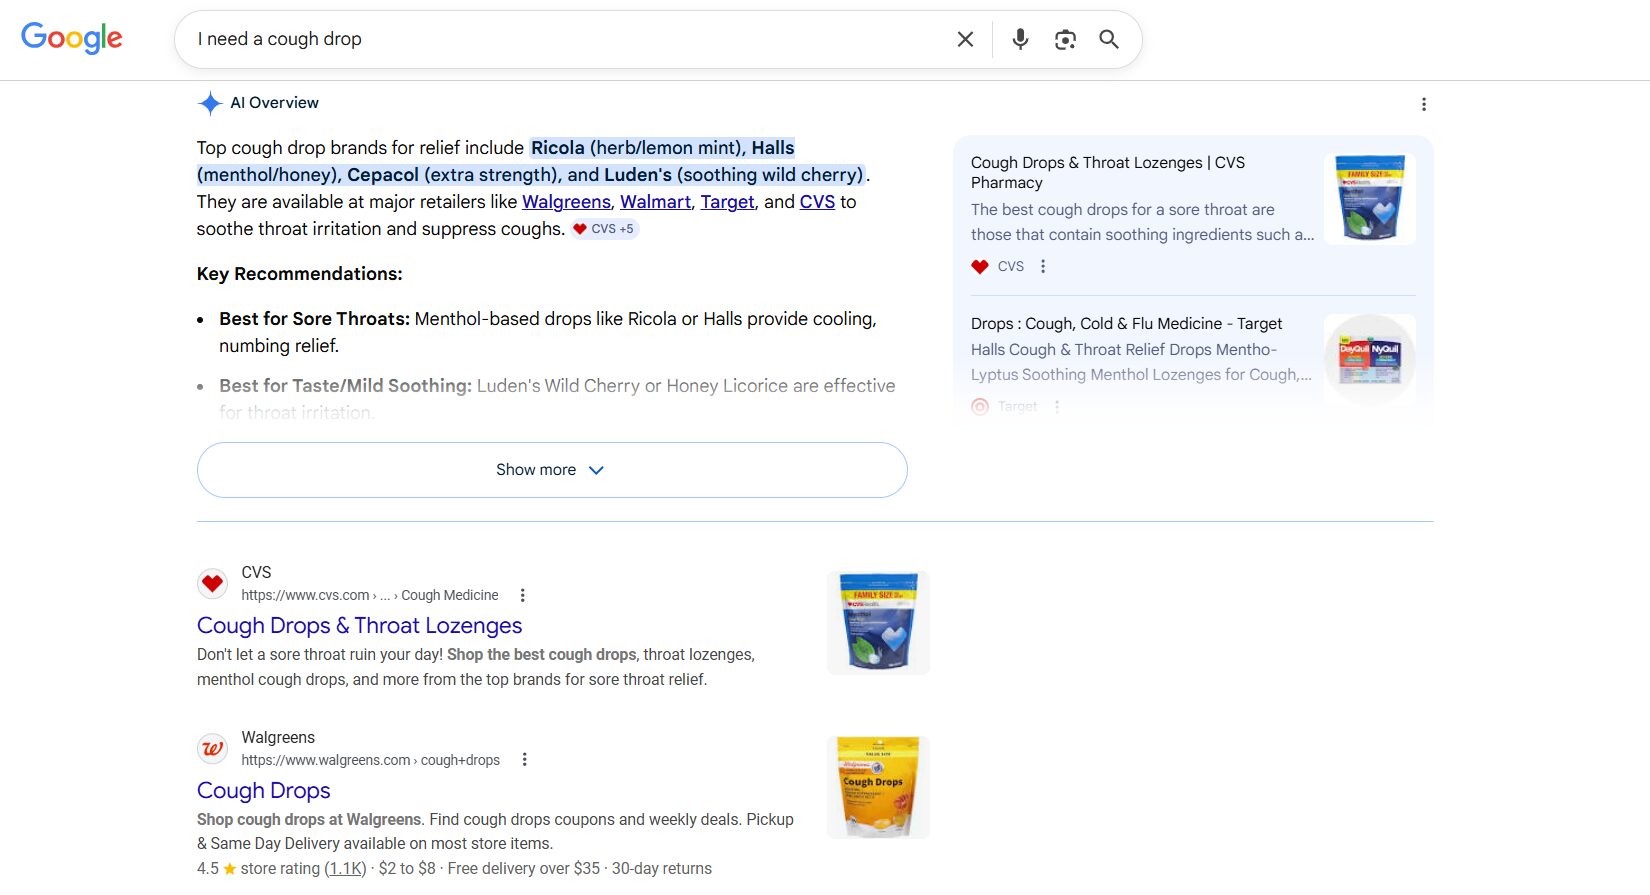
Task: Open Cough Drops & Throat Lozenges result
Action: click(x=359, y=626)
